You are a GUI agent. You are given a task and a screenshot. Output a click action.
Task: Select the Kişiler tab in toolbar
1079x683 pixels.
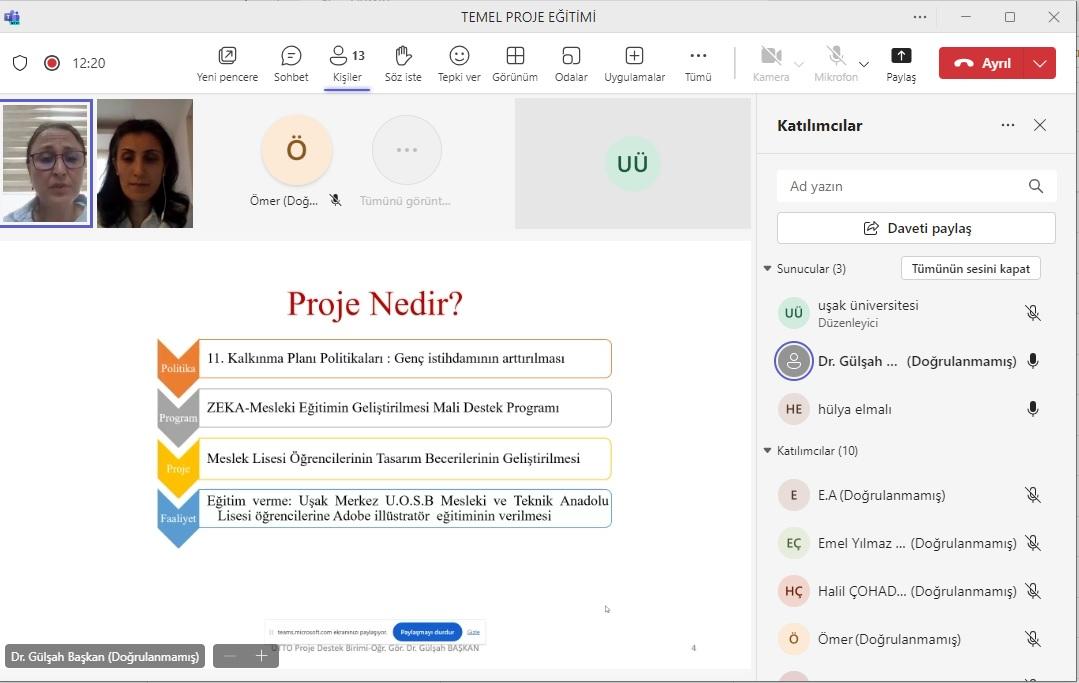pos(347,63)
